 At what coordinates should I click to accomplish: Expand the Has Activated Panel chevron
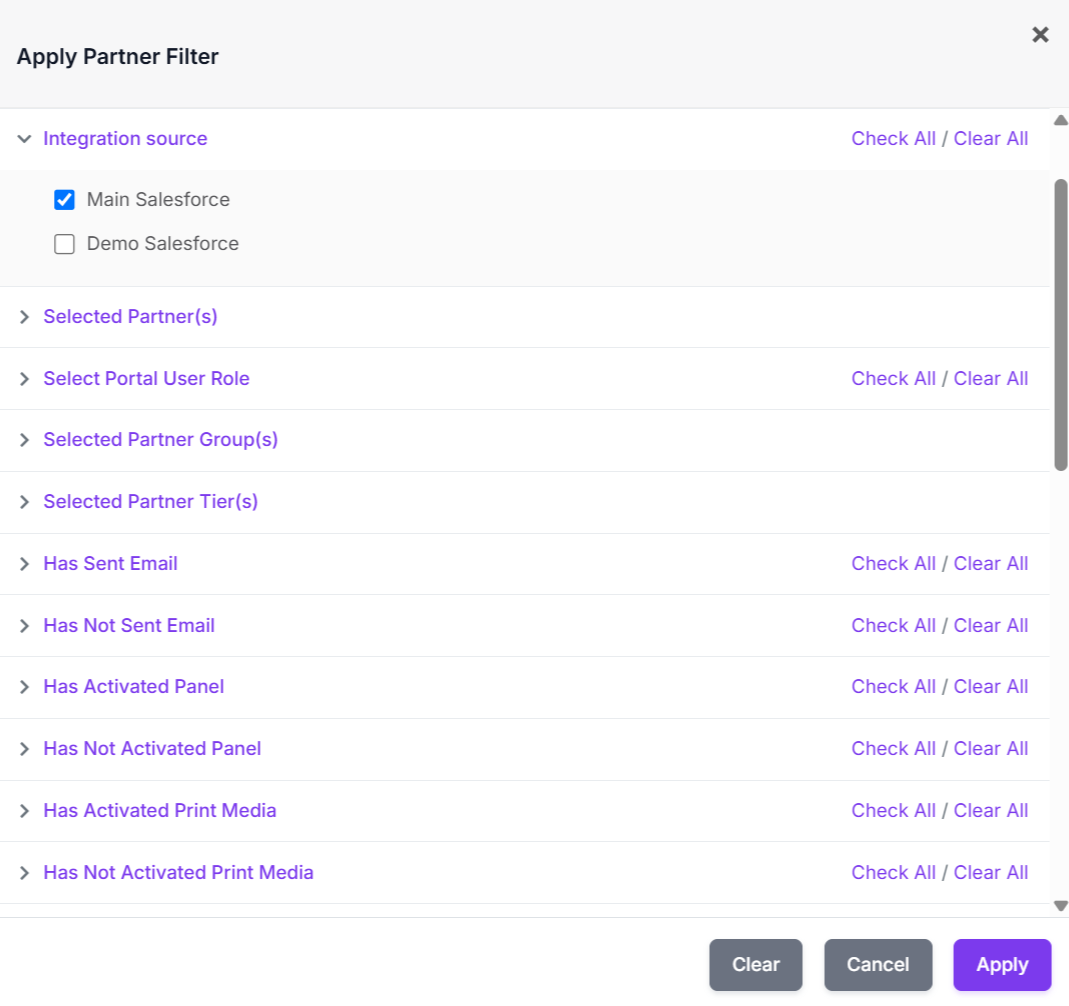pos(25,687)
